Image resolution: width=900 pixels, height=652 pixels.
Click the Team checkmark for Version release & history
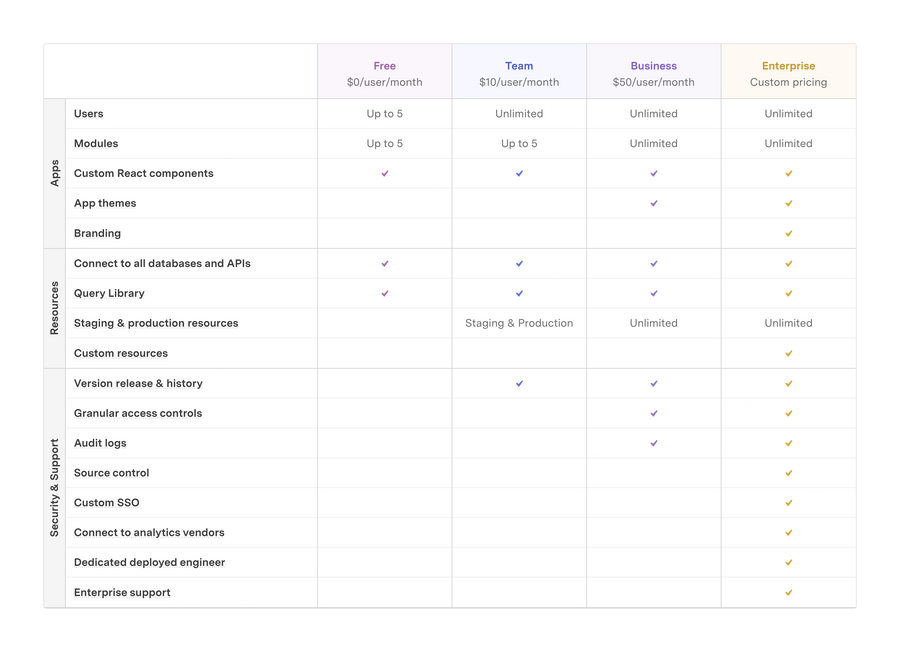coord(519,383)
